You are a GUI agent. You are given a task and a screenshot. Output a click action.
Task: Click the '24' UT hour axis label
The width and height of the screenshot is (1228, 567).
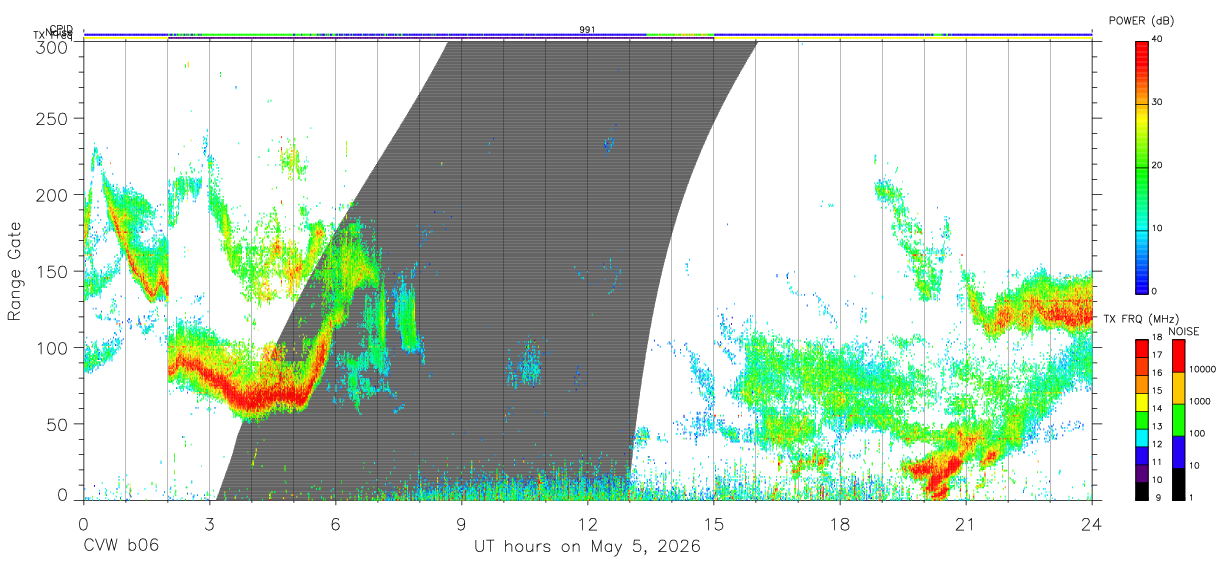pyautogui.click(x=1092, y=524)
